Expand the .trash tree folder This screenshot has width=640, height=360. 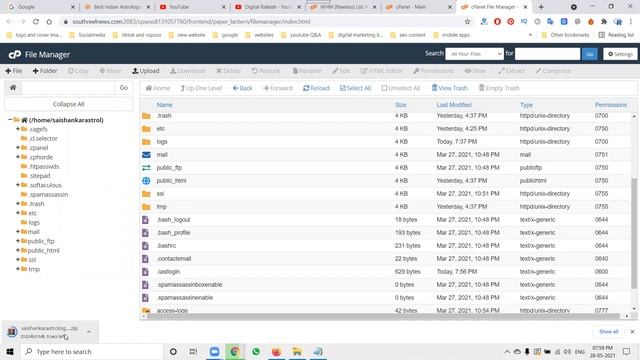18,203
